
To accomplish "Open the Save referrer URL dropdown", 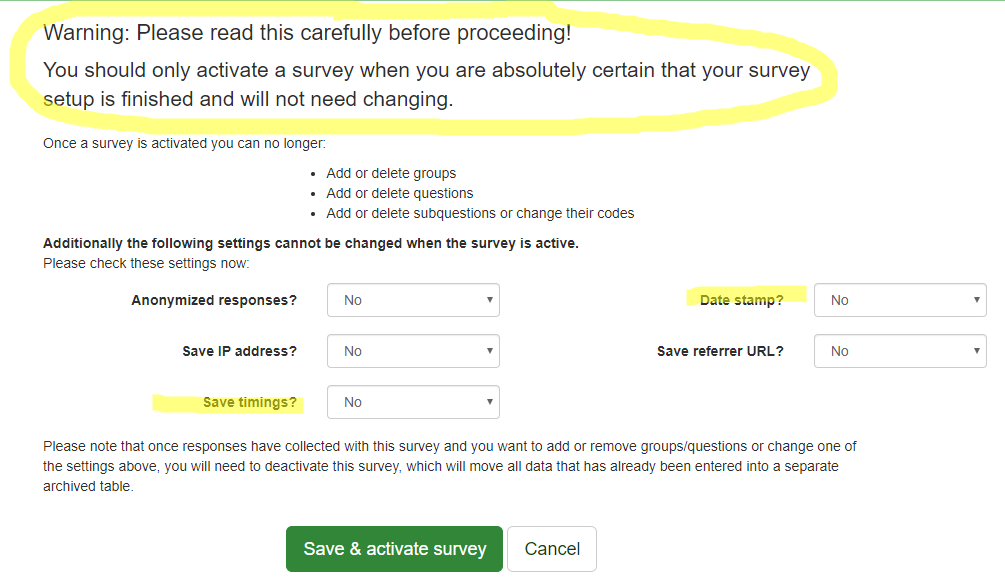I will pyautogui.click(x=900, y=351).
